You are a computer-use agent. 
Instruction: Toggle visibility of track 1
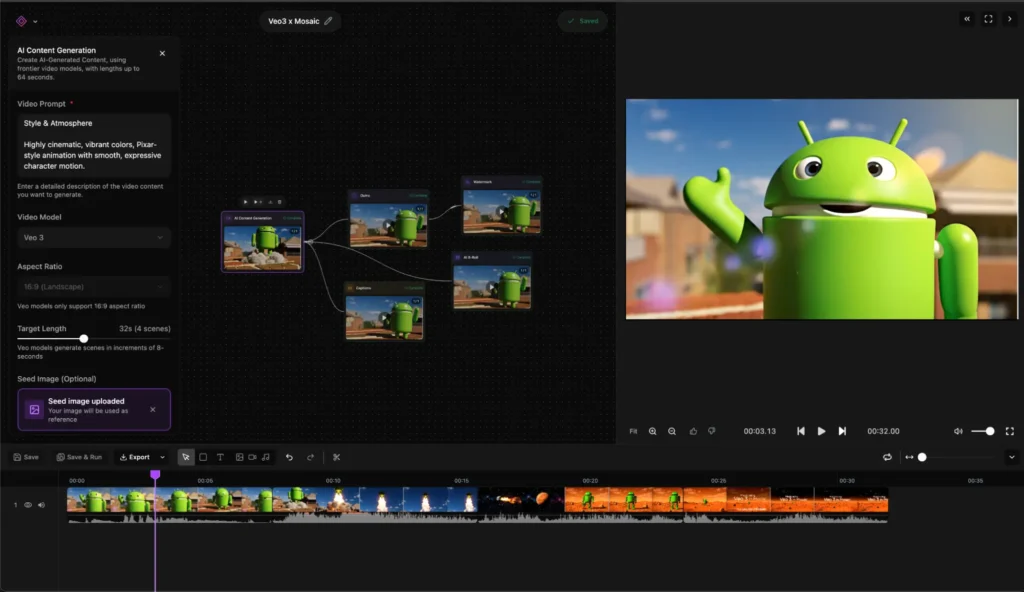coord(28,505)
